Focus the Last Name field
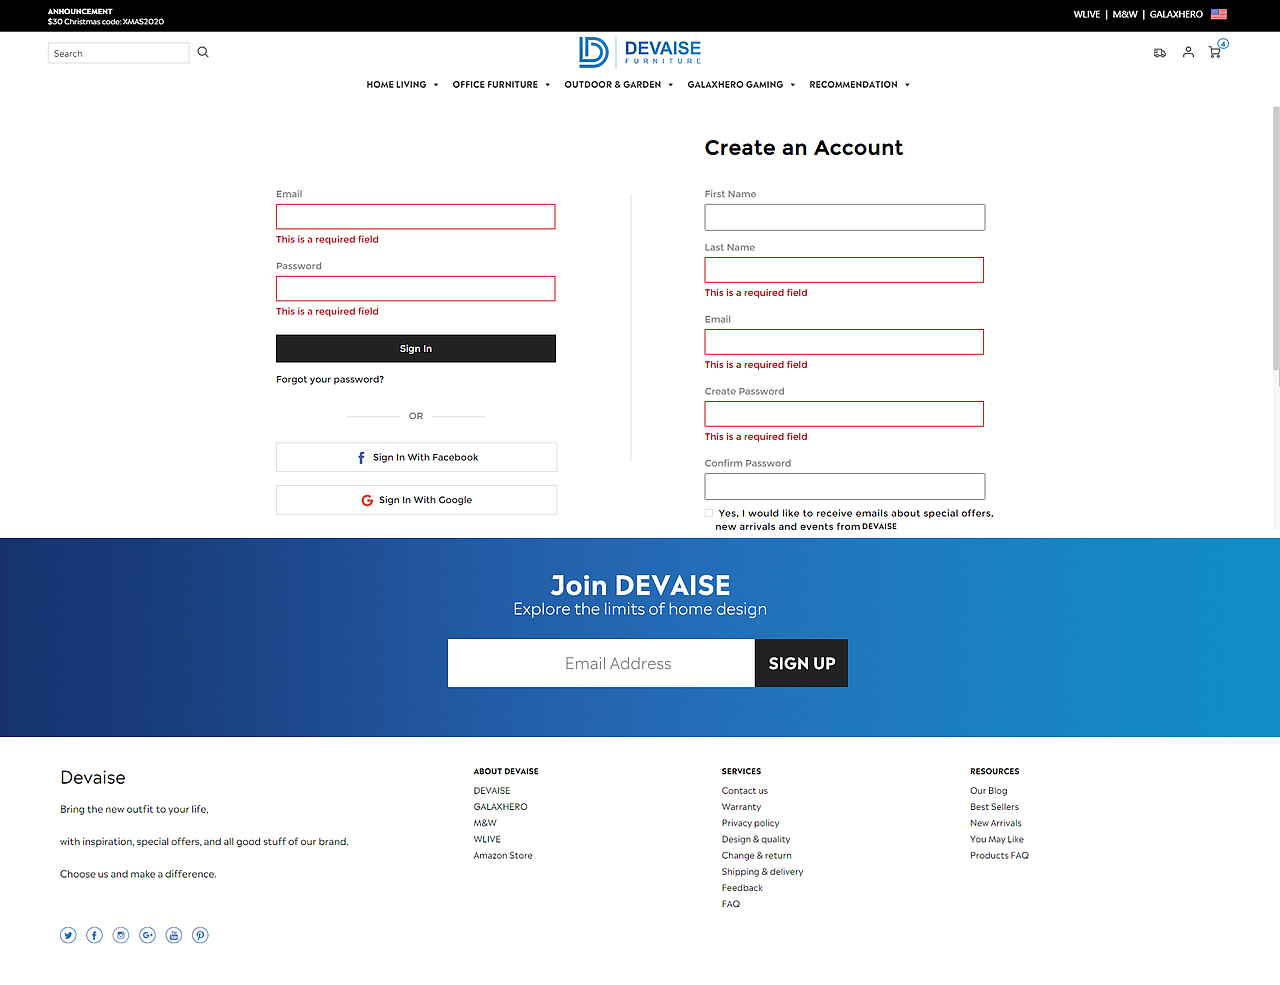The width and height of the screenshot is (1280, 985). click(x=844, y=270)
